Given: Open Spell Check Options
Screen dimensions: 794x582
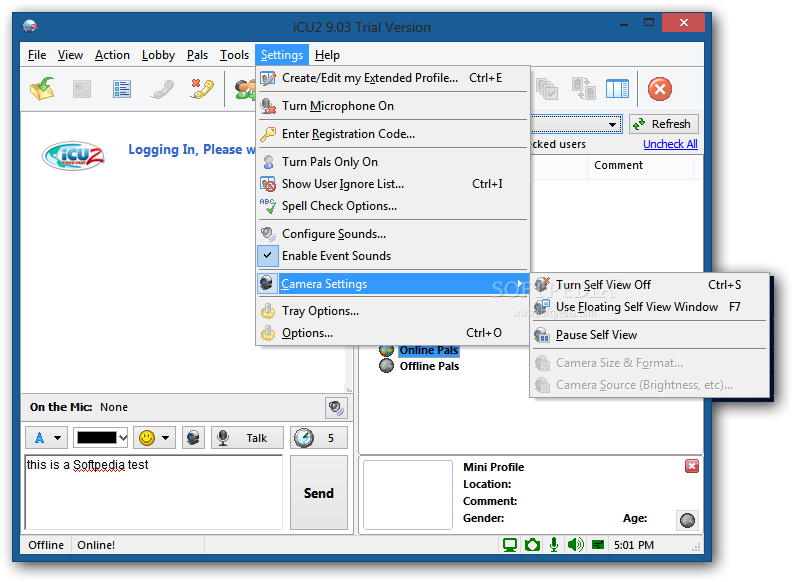Looking at the screenshot, I should click(393, 206).
